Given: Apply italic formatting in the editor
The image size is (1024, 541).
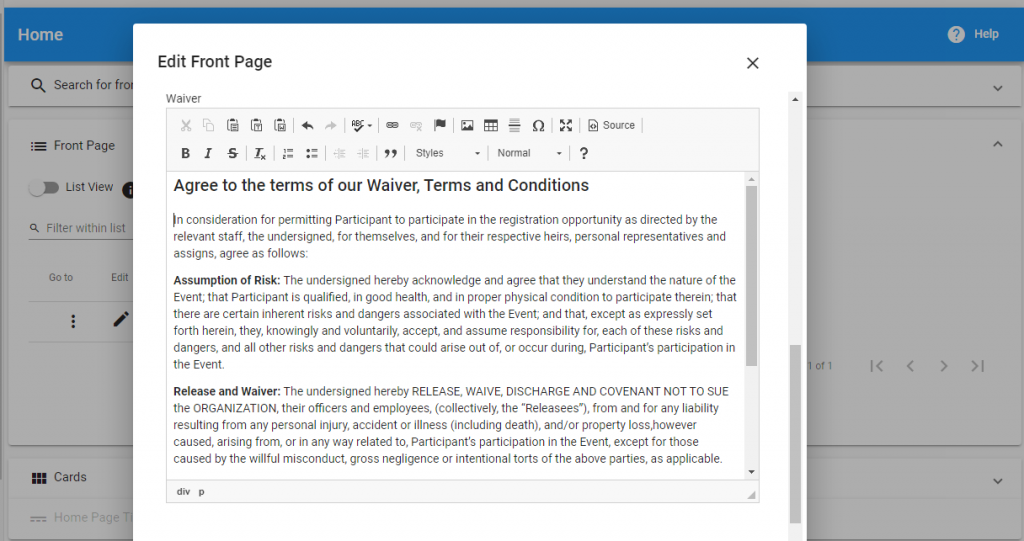Looking at the screenshot, I should [208, 153].
